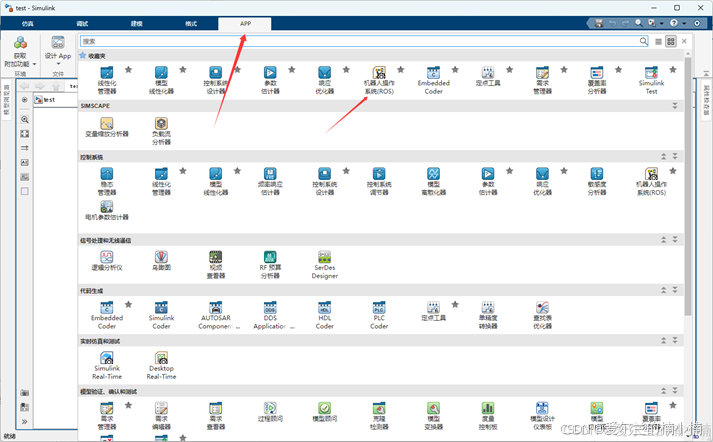The image size is (713, 442).
Task: Close the app gallery panel
Action: [684, 41]
